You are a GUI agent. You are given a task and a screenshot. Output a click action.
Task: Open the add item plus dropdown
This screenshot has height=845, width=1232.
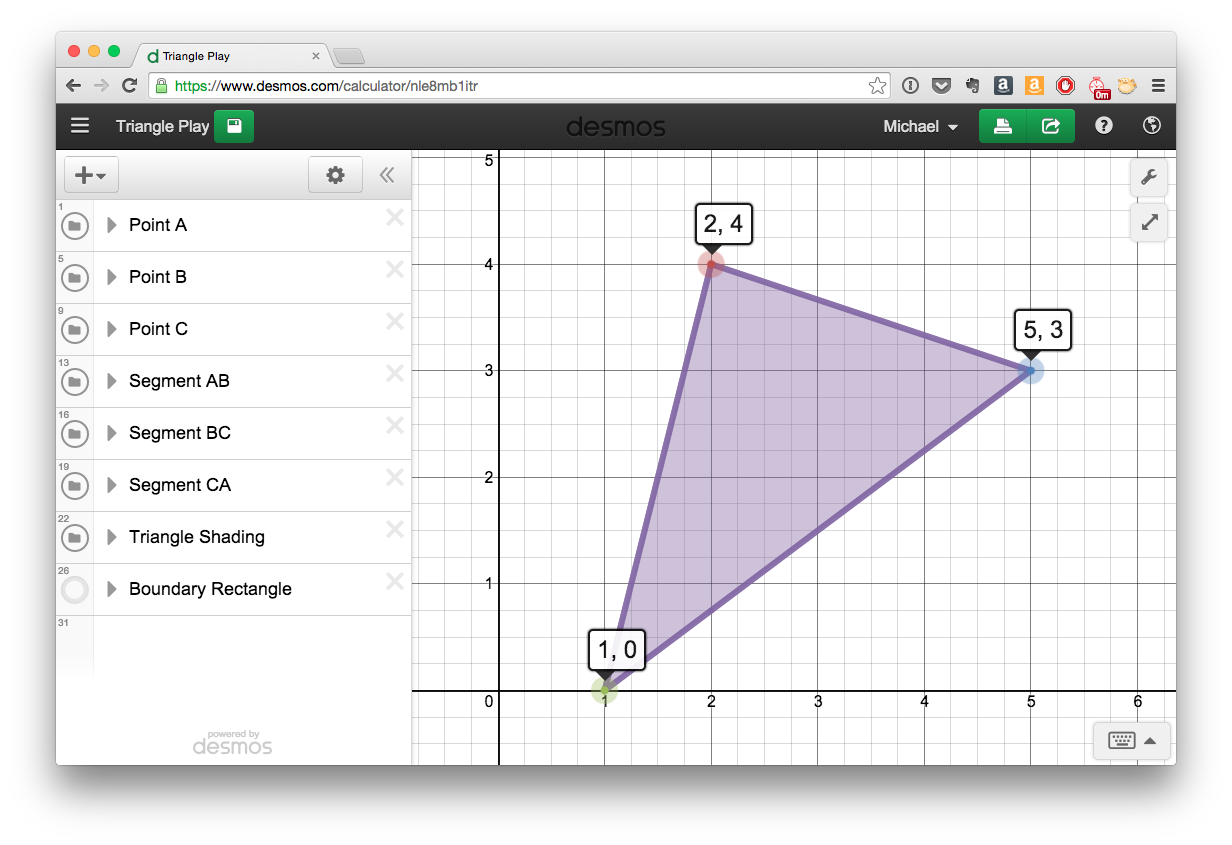tap(91, 175)
